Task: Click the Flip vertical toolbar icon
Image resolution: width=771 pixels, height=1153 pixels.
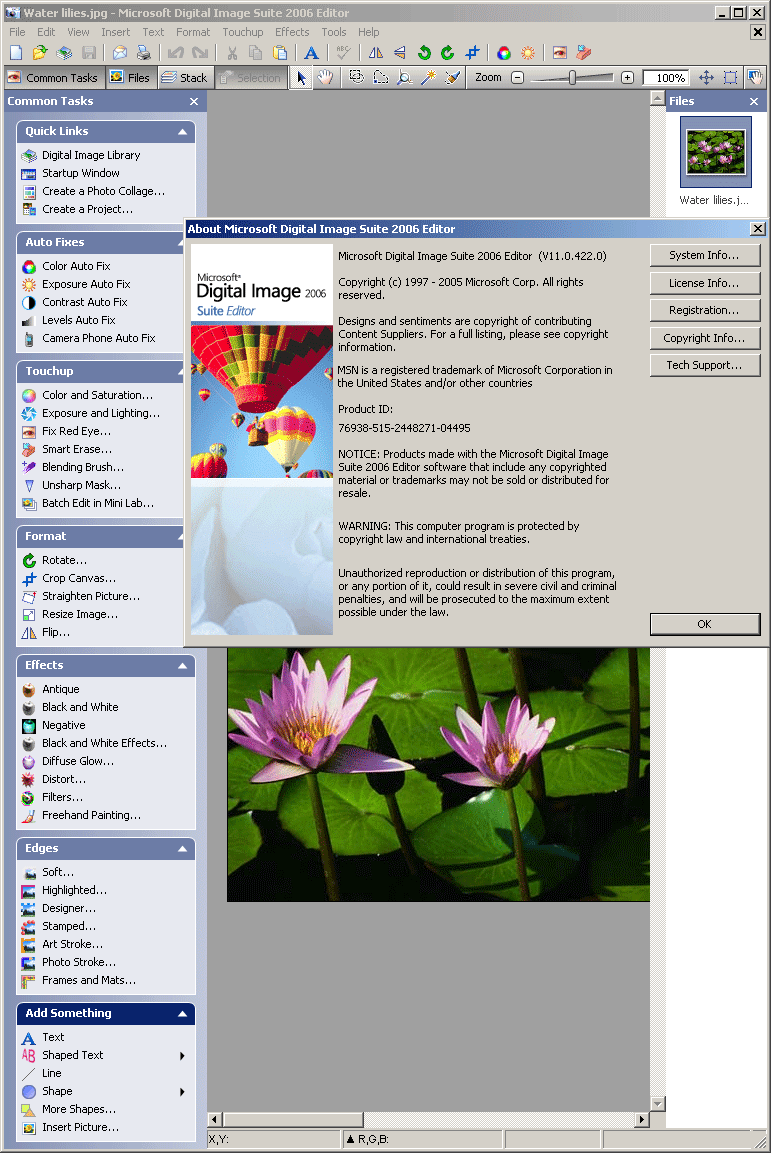Action: click(x=400, y=53)
